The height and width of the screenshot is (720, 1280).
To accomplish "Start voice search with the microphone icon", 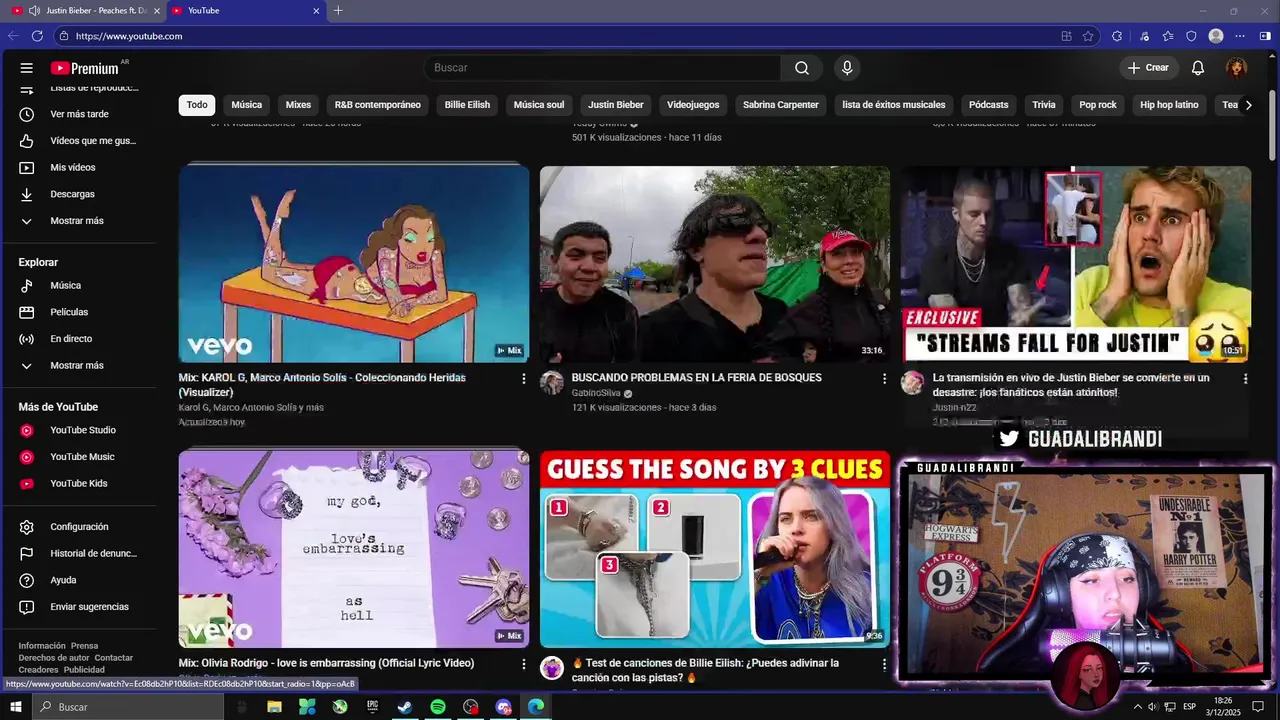I will tap(847, 68).
